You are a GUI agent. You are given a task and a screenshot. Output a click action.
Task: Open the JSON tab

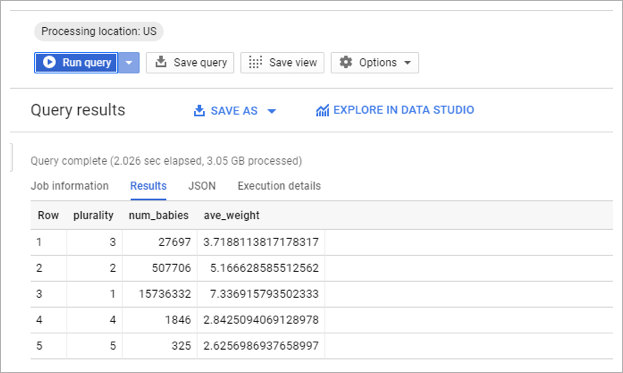tap(202, 186)
